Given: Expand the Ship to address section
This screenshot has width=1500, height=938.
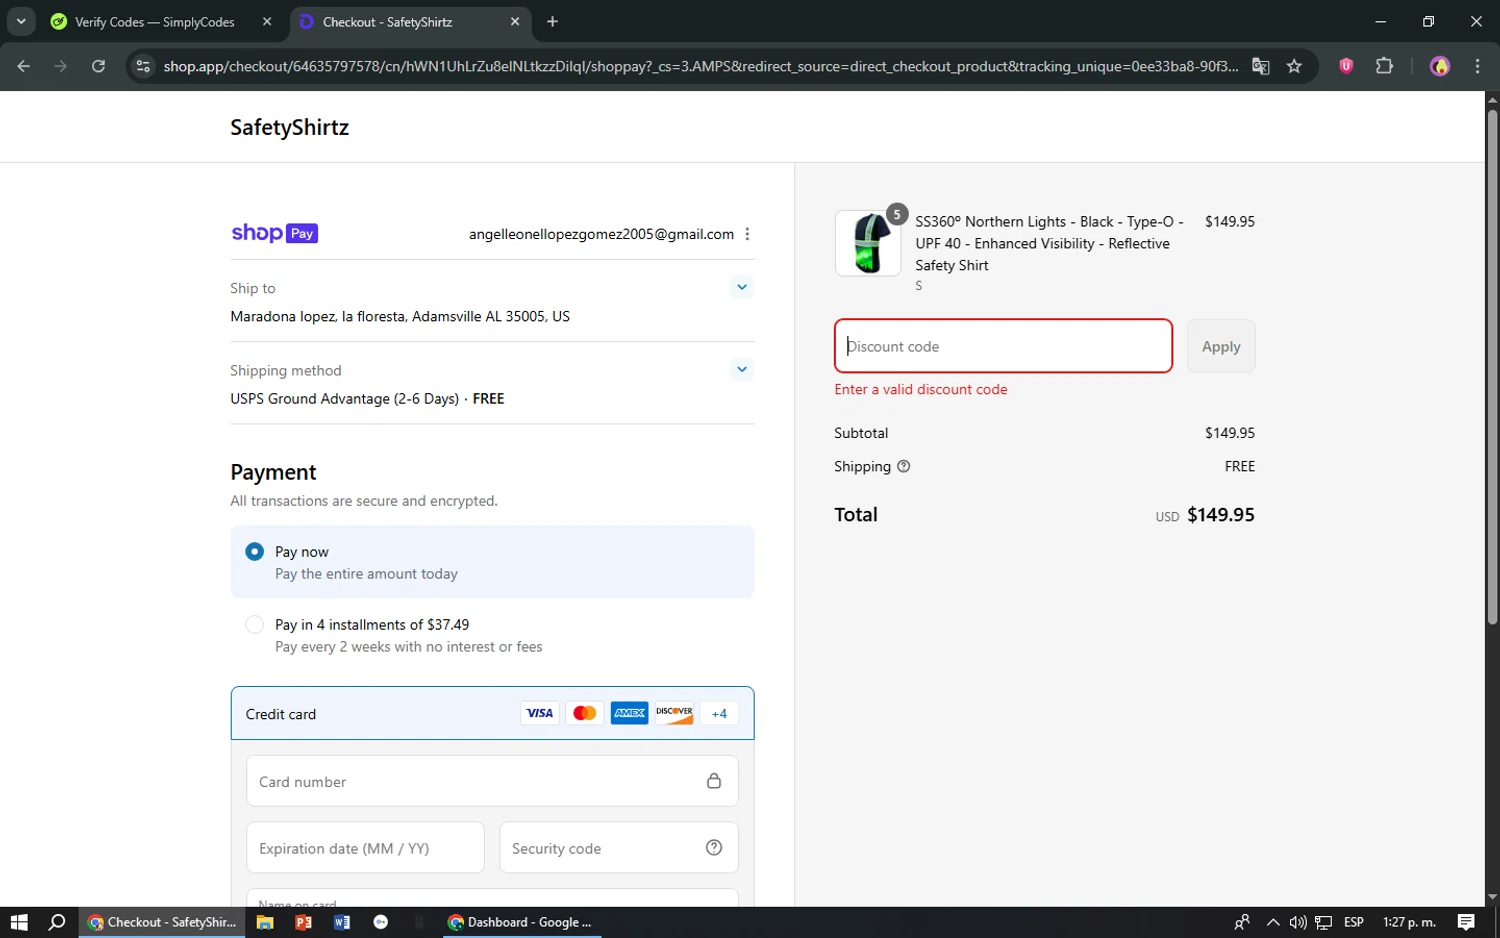Looking at the screenshot, I should click(x=741, y=288).
